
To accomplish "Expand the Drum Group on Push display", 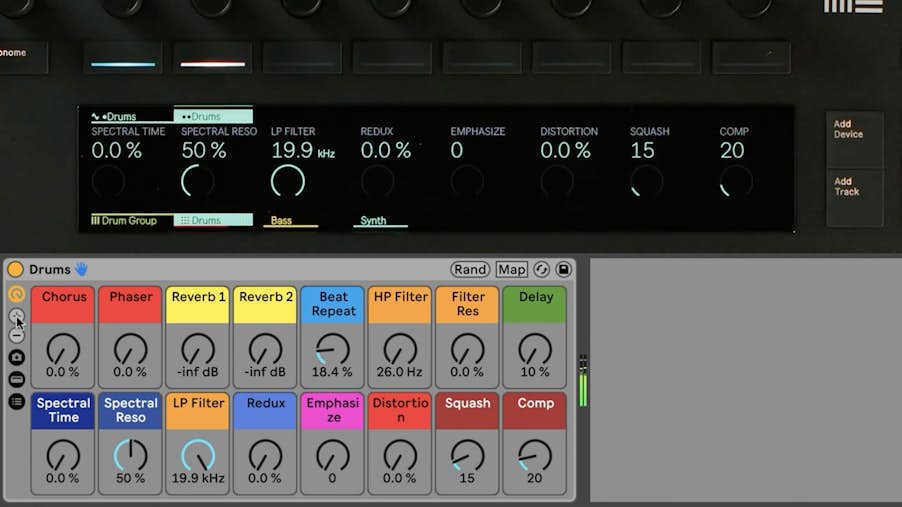I will pyautogui.click(x=125, y=221).
